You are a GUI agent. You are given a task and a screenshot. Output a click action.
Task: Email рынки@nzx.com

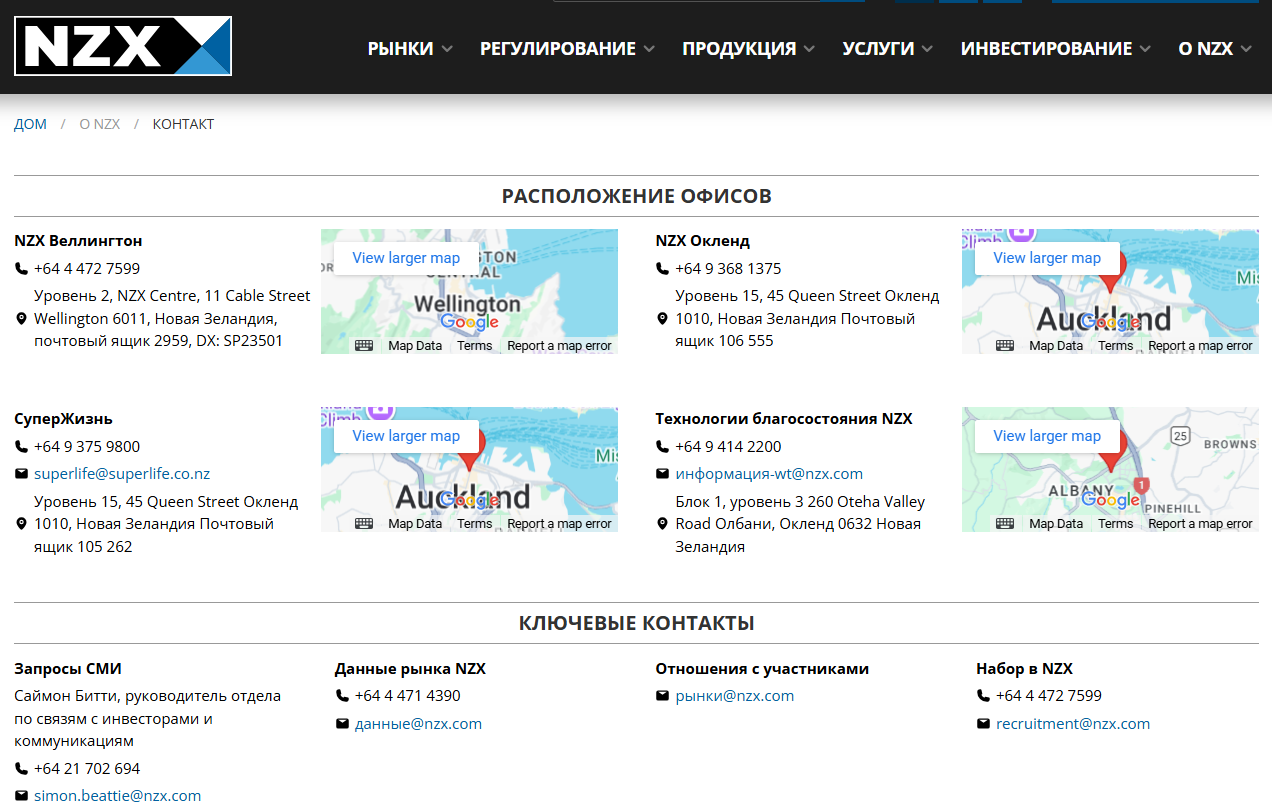(x=735, y=696)
